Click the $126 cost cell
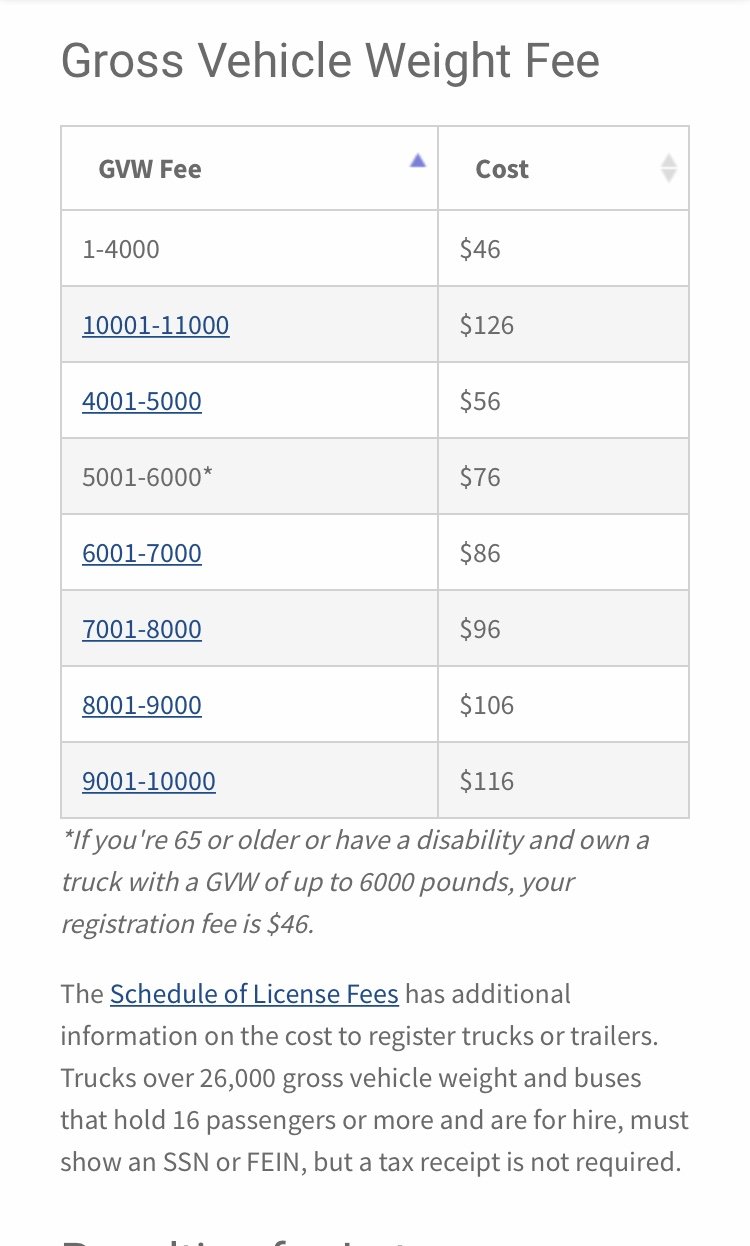 click(563, 324)
